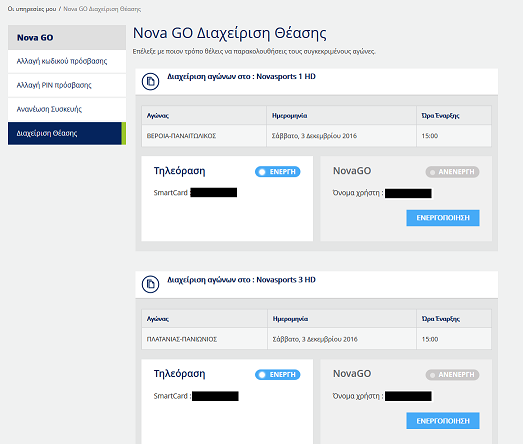Toggle the ΑΝΕΝΕΡΓΗ switch for NovaGO under Novasports 3 HD

tap(452, 375)
